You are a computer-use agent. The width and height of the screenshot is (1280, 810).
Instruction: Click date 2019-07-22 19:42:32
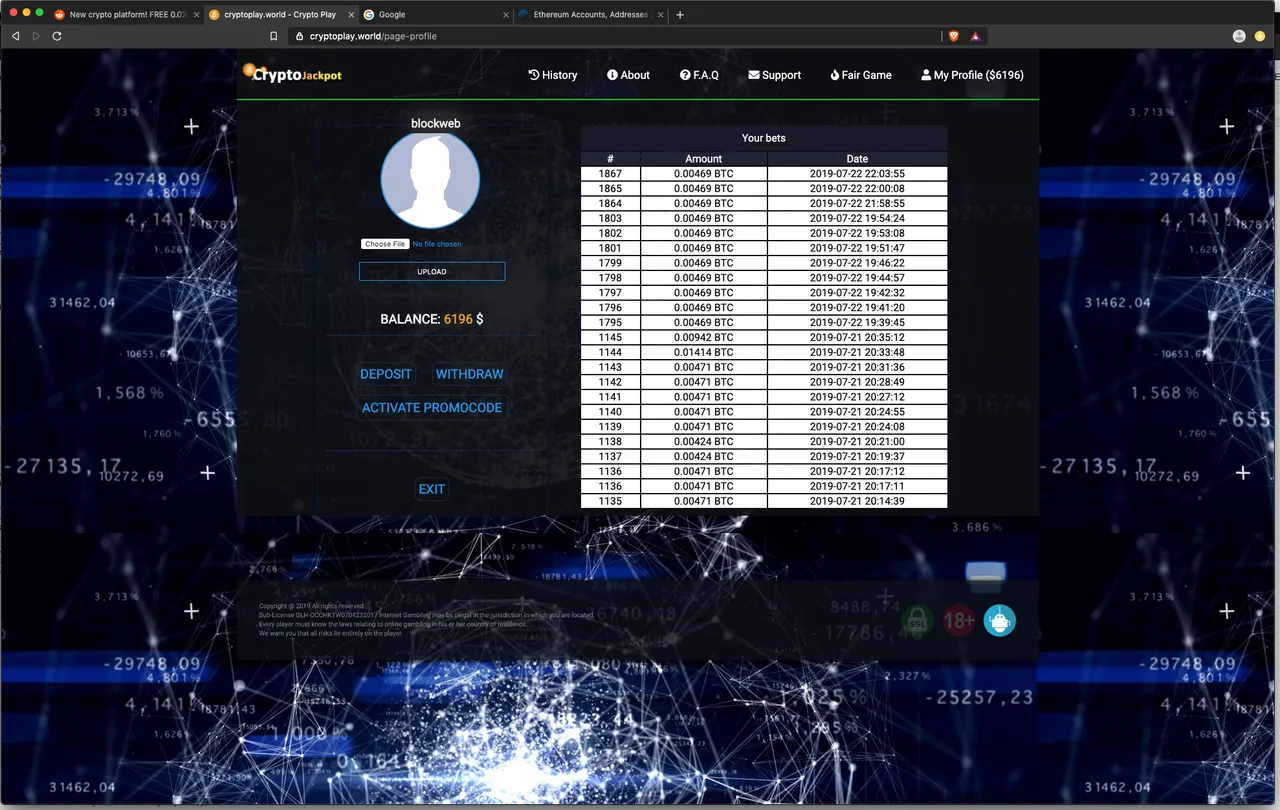coord(857,293)
